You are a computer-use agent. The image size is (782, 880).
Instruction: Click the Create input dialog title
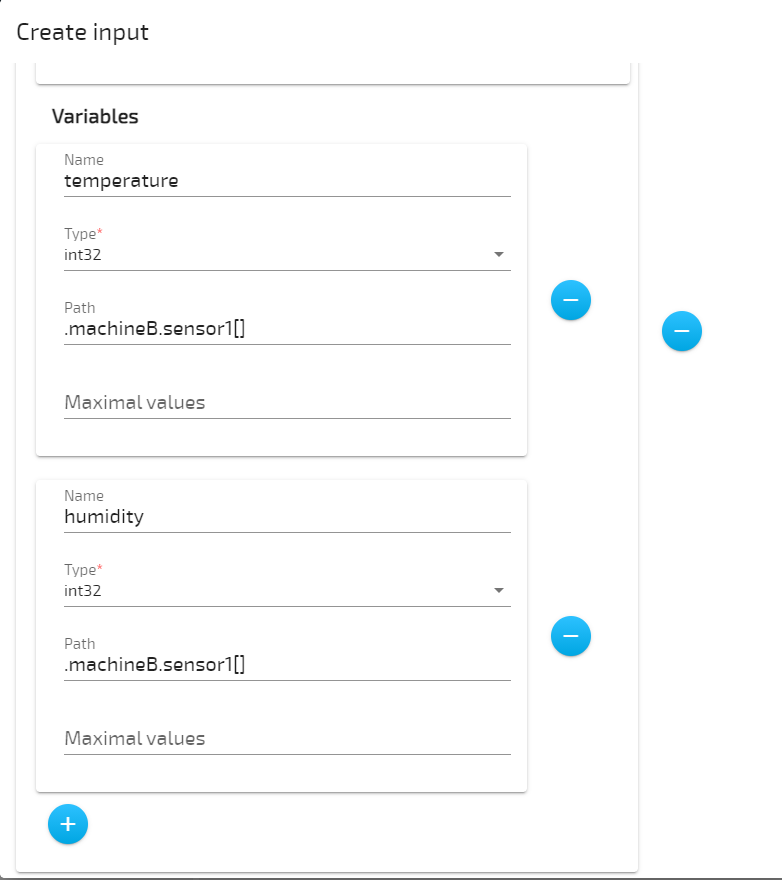(82, 31)
